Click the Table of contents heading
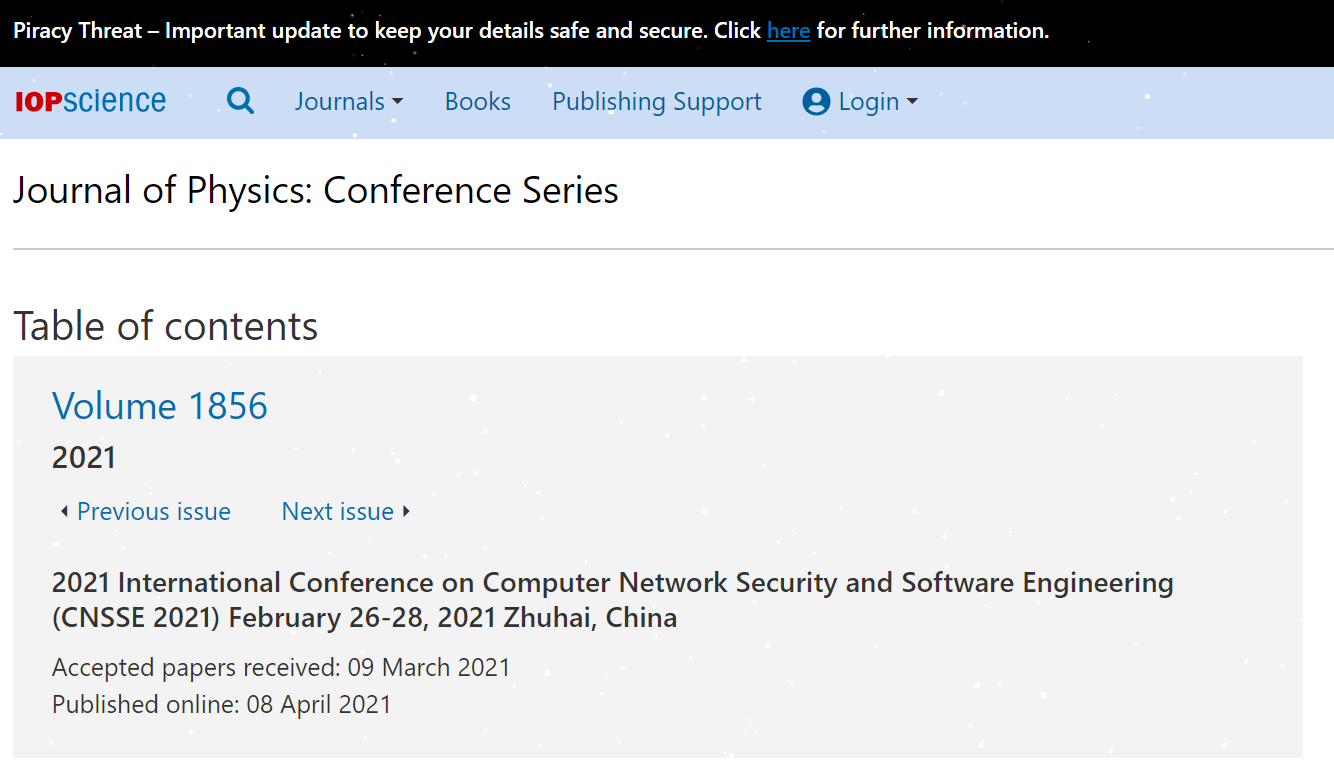 point(165,326)
